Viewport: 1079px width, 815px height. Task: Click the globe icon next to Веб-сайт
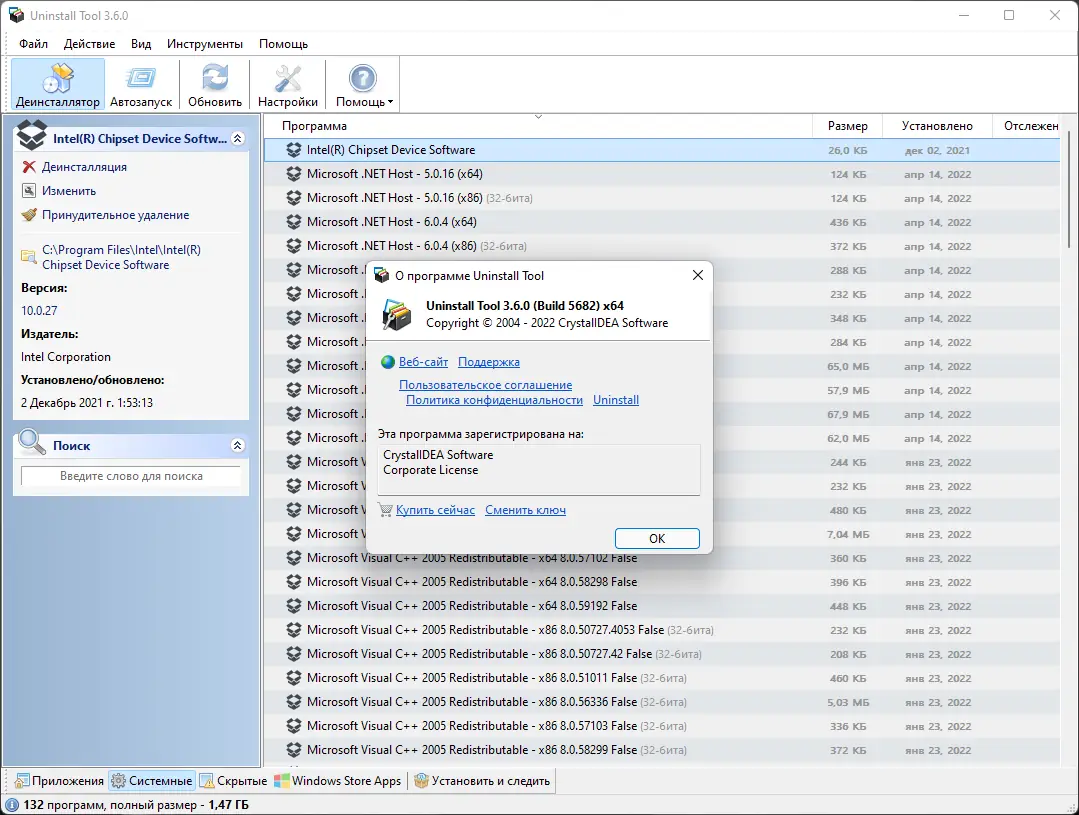click(x=387, y=362)
